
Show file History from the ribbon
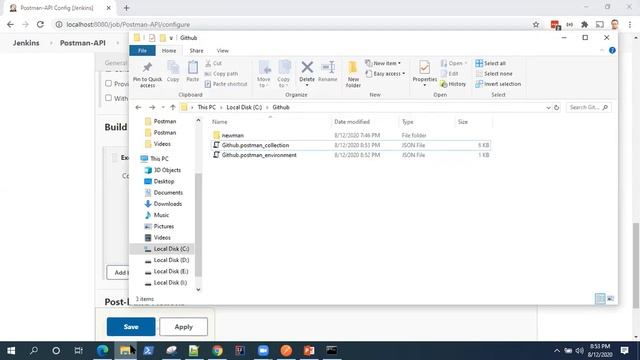pyautogui.click(x=453, y=84)
